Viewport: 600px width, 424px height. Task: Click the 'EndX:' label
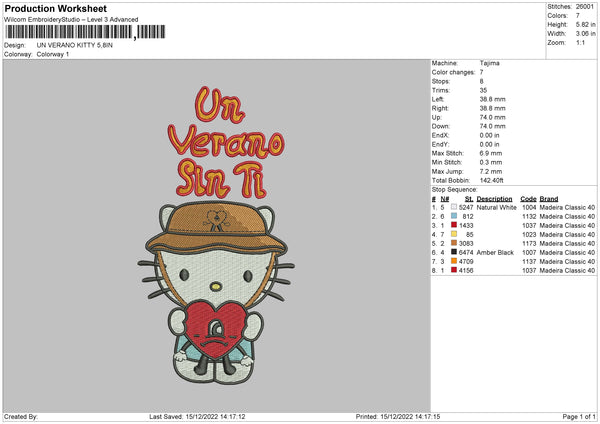coord(440,135)
